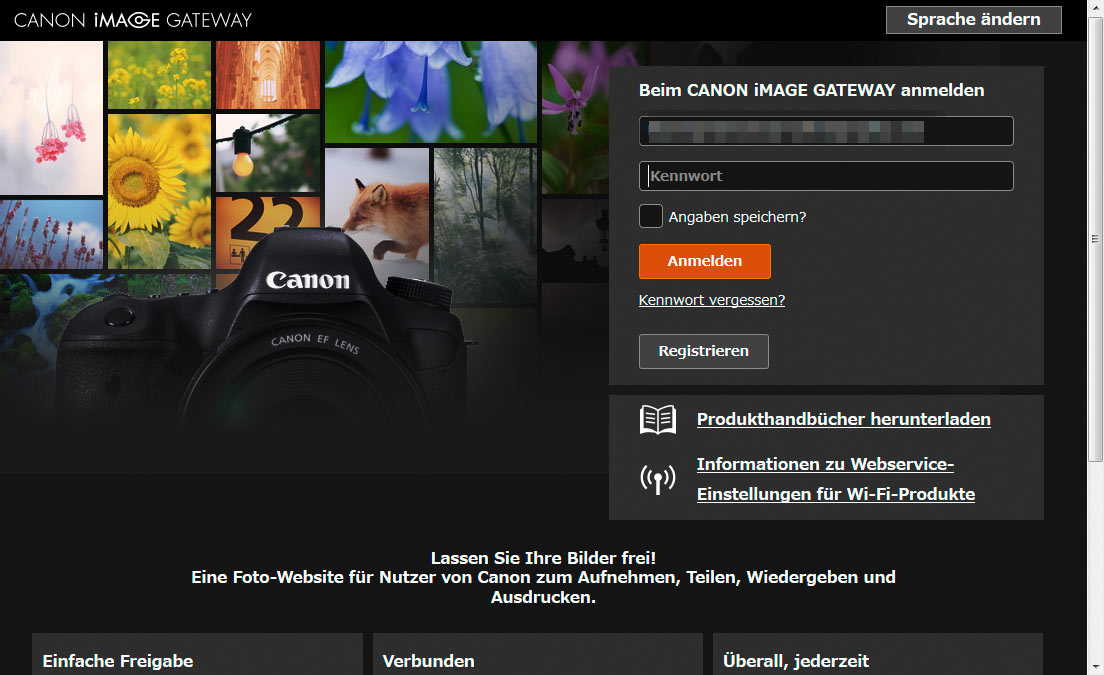Enable the Angaben speichern checkbox
The height and width of the screenshot is (675, 1104).
(651, 216)
